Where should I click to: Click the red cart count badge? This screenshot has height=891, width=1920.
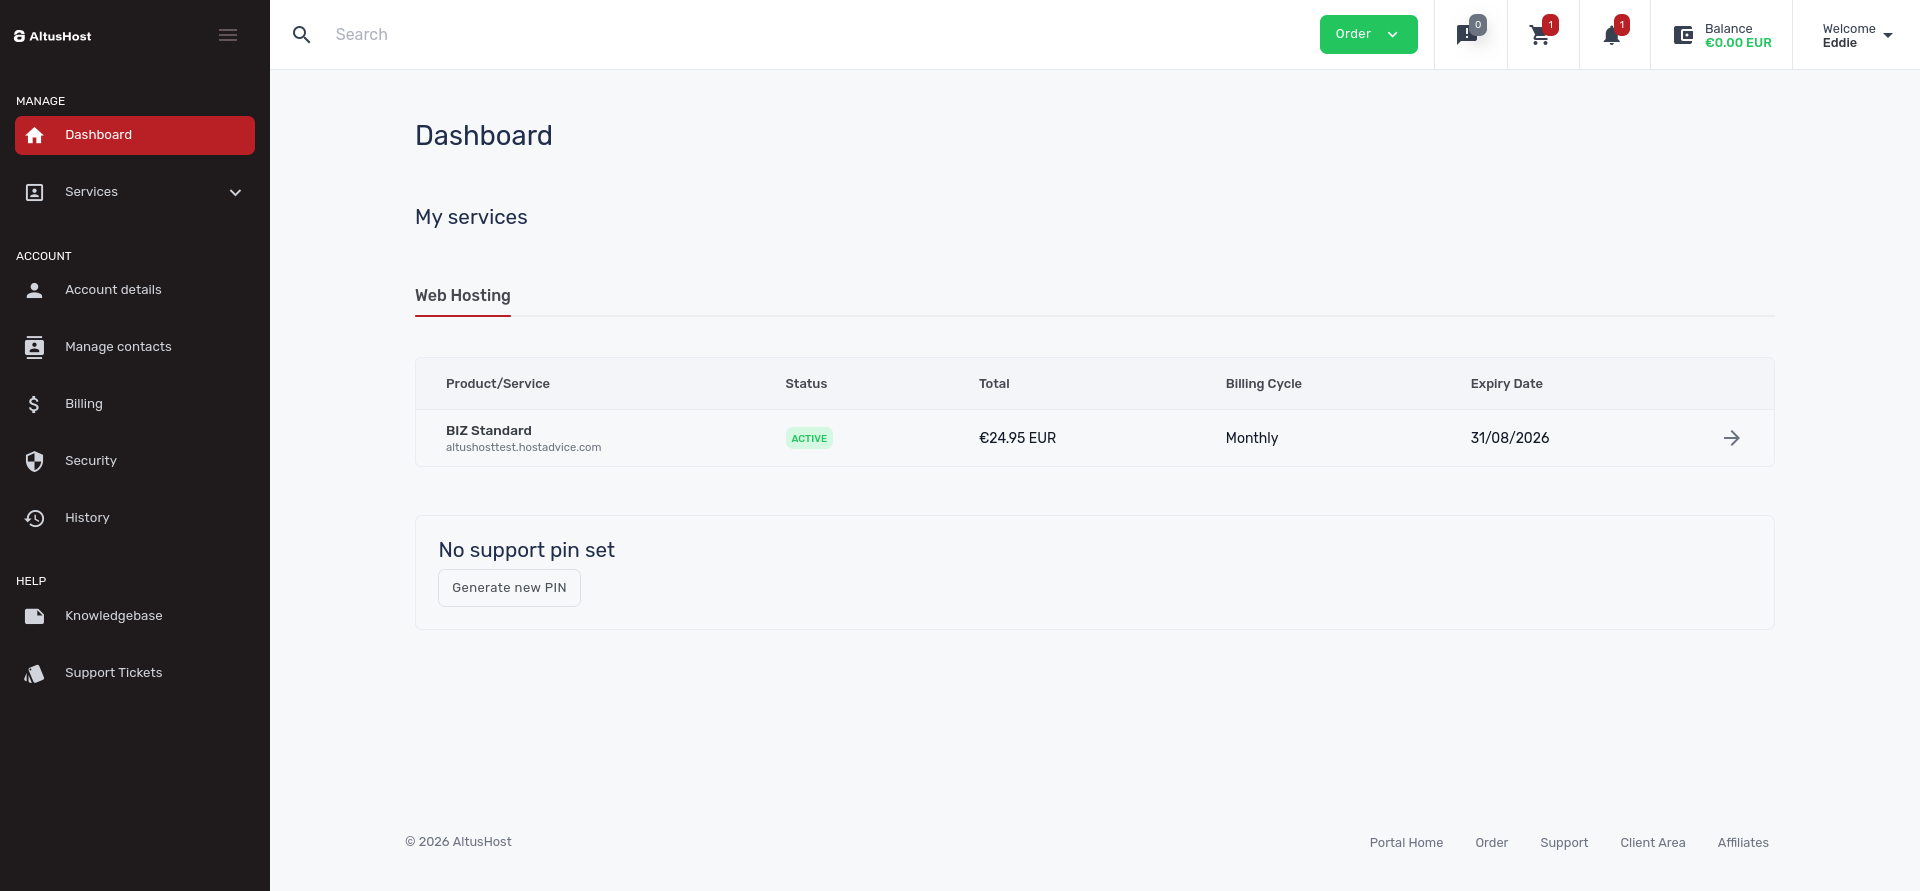tap(1550, 25)
